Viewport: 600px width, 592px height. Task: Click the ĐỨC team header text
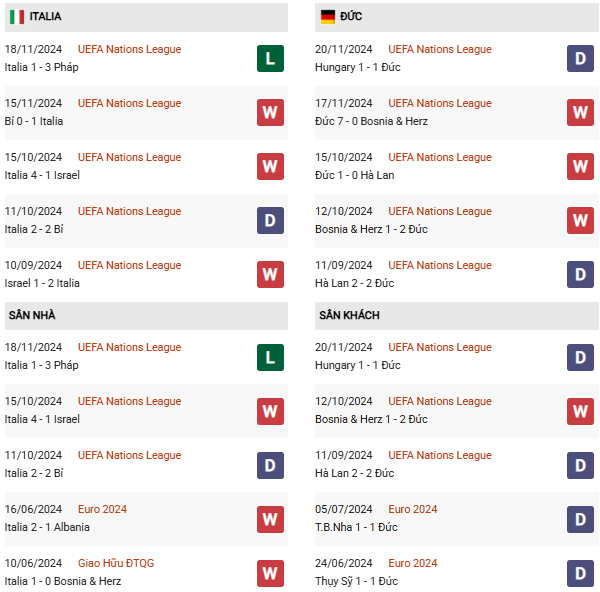click(351, 16)
